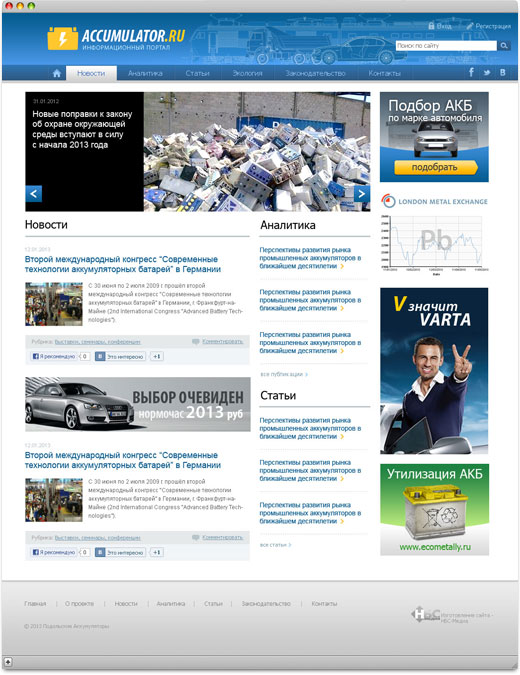
Task: Go to the home page via house icon
Action: [57, 73]
